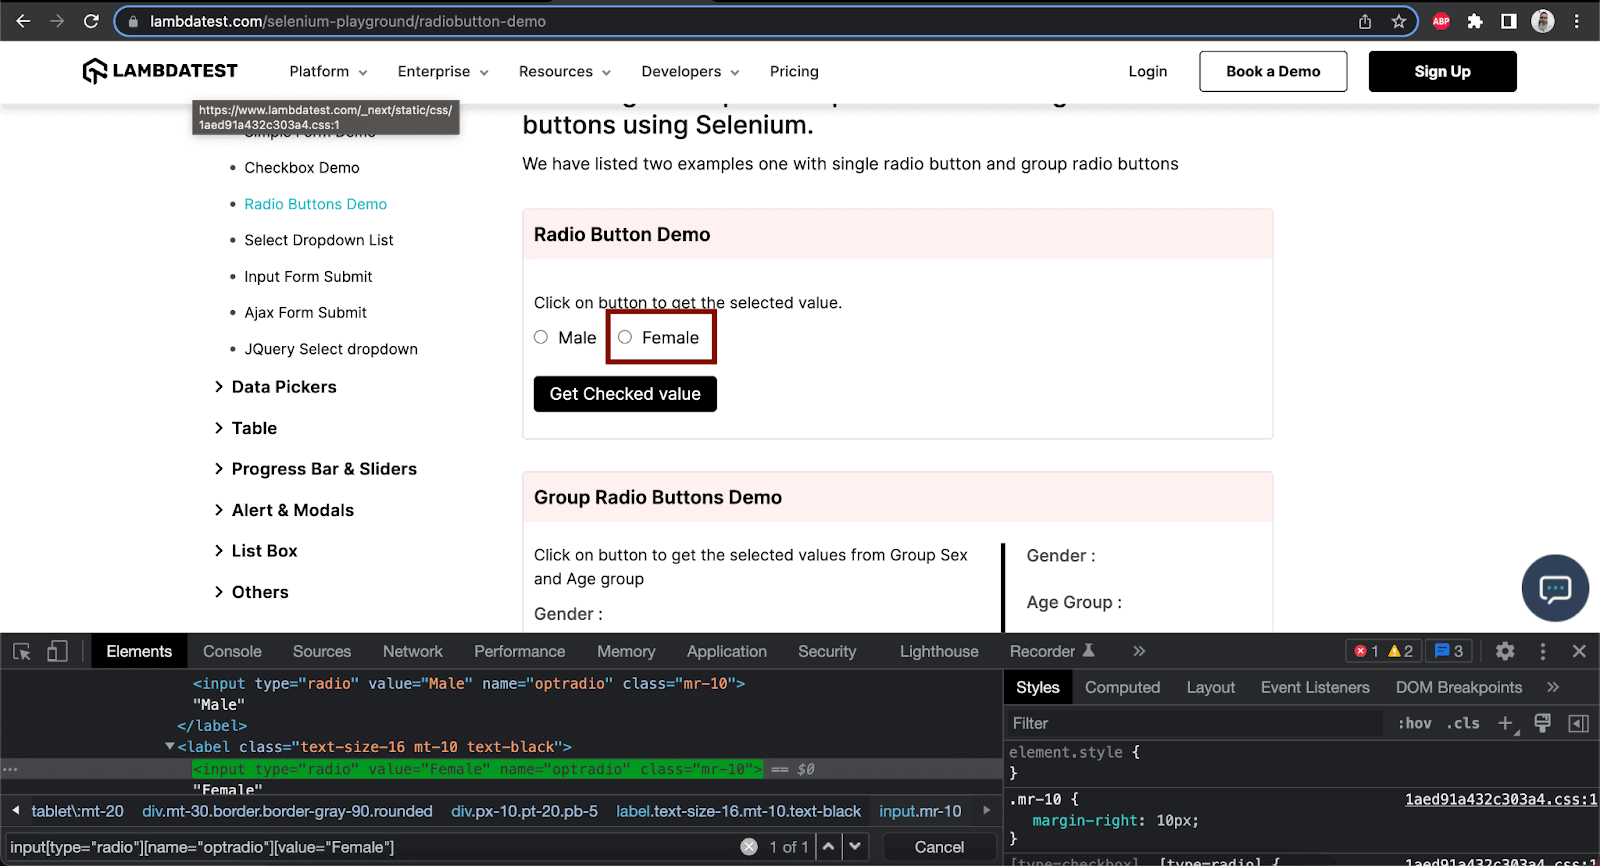Bookmark this page with the star icon
Viewport: 1600px width, 866px height.
(x=1398, y=21)
